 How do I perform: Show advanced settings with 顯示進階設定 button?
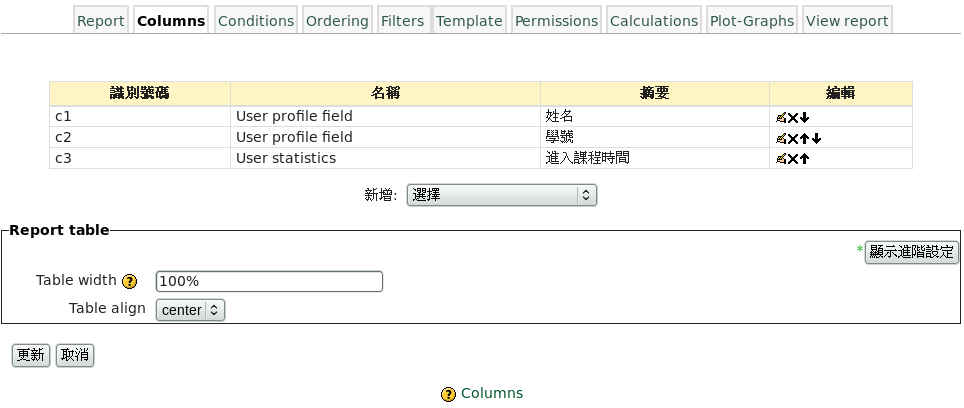(x=911, y=252)
